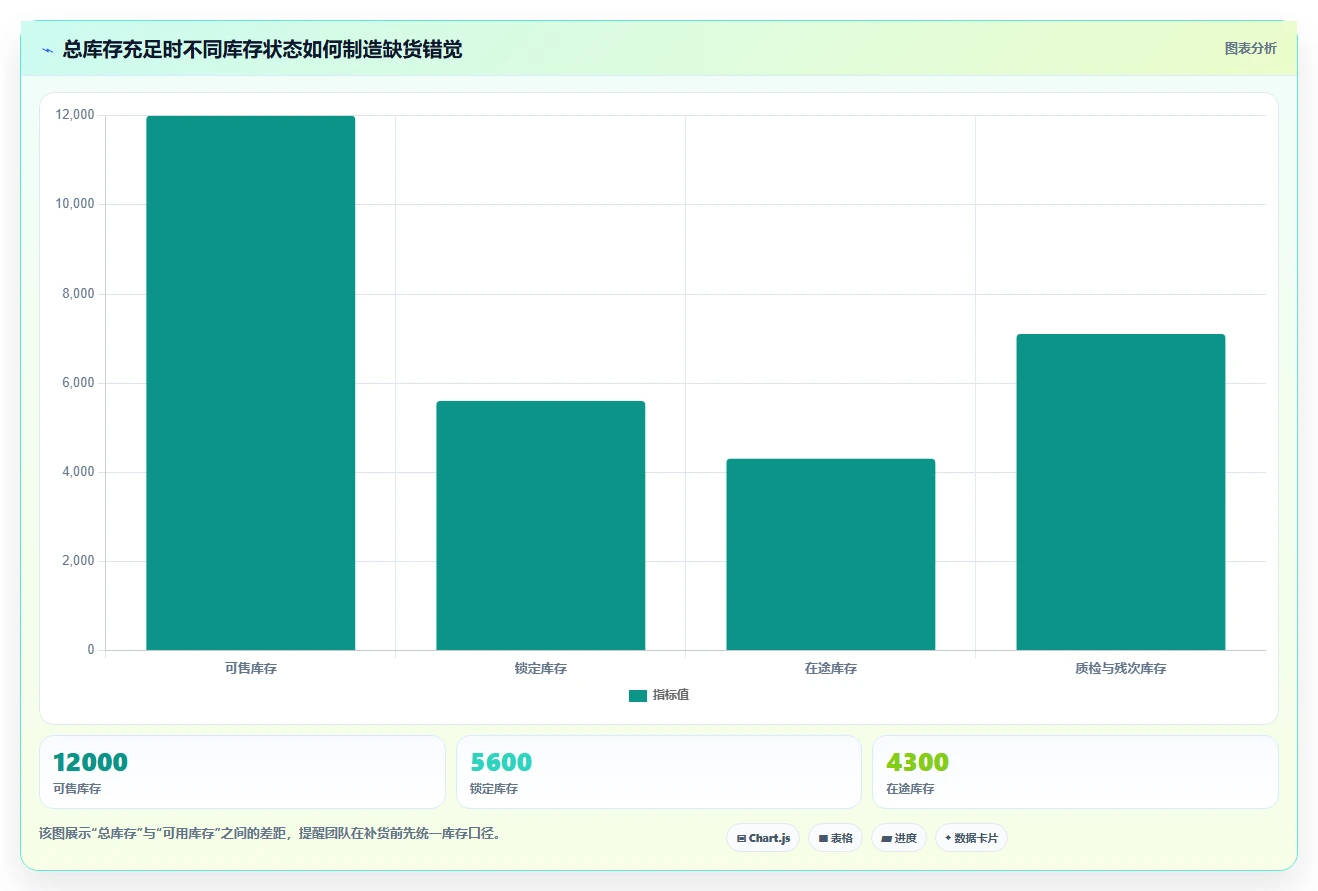
Task: Click the lightning icon beside the title
Action: 47,50
